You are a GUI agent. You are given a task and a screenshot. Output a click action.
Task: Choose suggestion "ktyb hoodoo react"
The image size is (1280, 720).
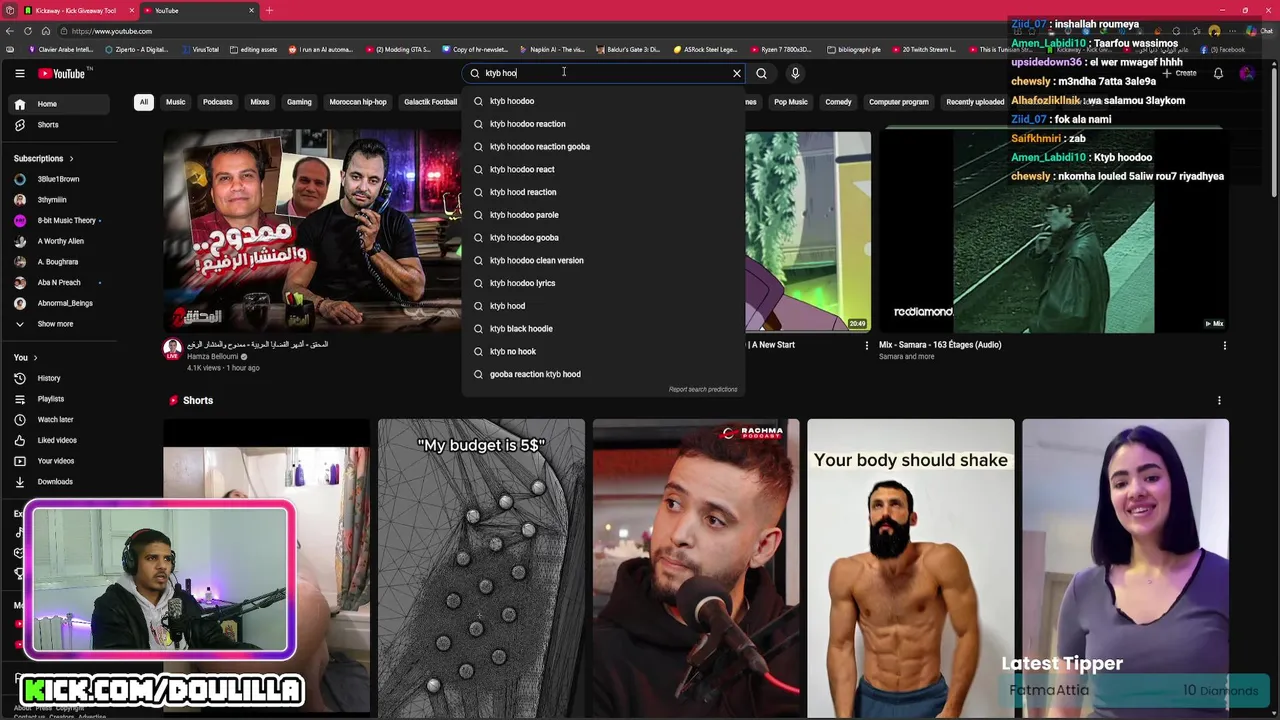[x=604, y=169]
